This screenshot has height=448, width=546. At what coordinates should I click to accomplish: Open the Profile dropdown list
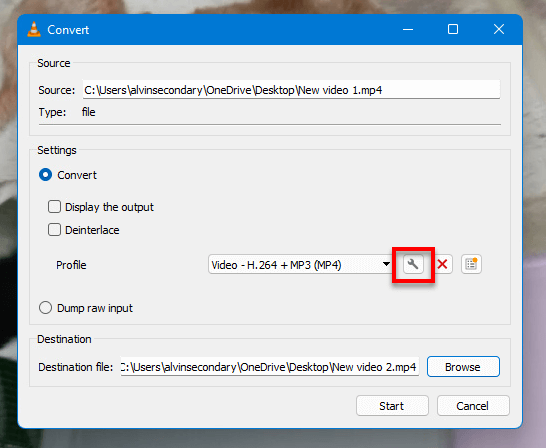click(x=301, y=265)
